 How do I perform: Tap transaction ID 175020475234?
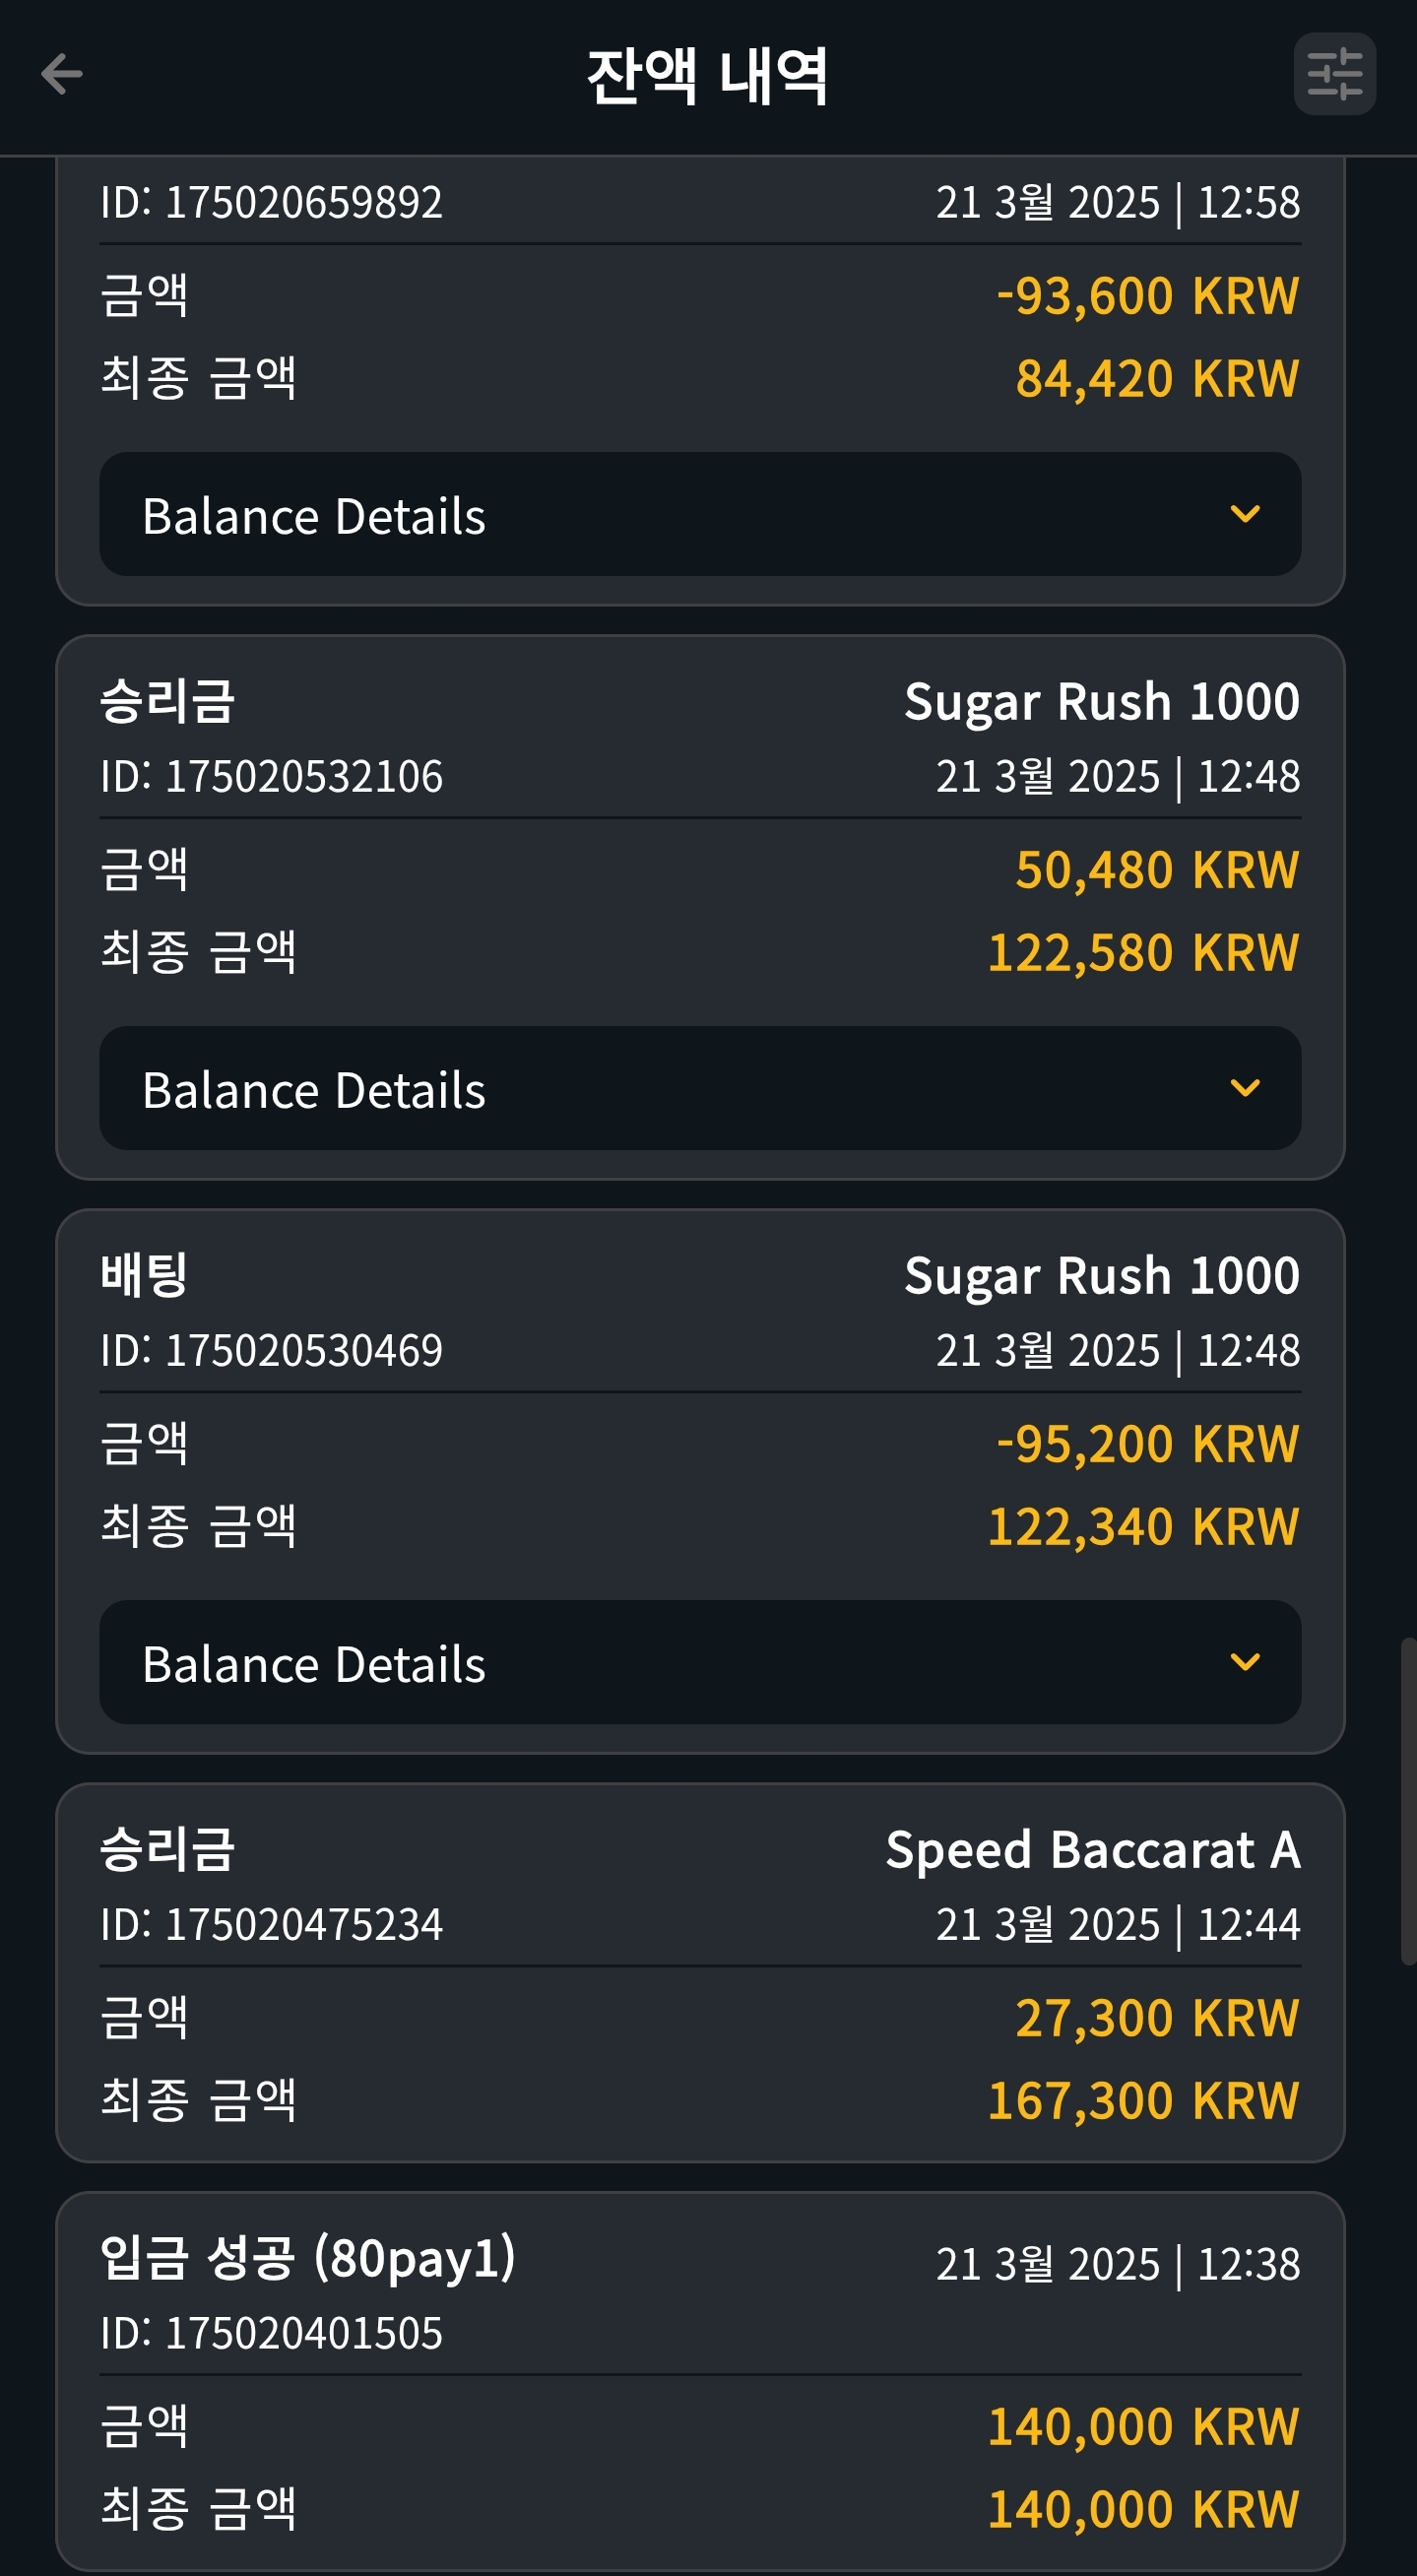point(271,1925)
